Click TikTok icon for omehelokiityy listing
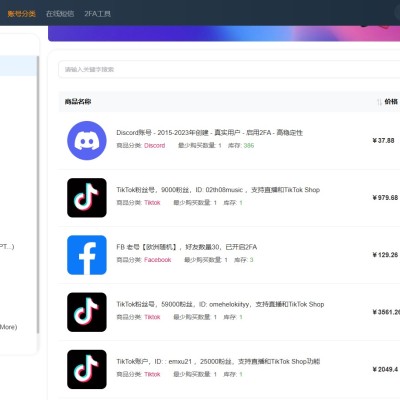 click(87, 312)
